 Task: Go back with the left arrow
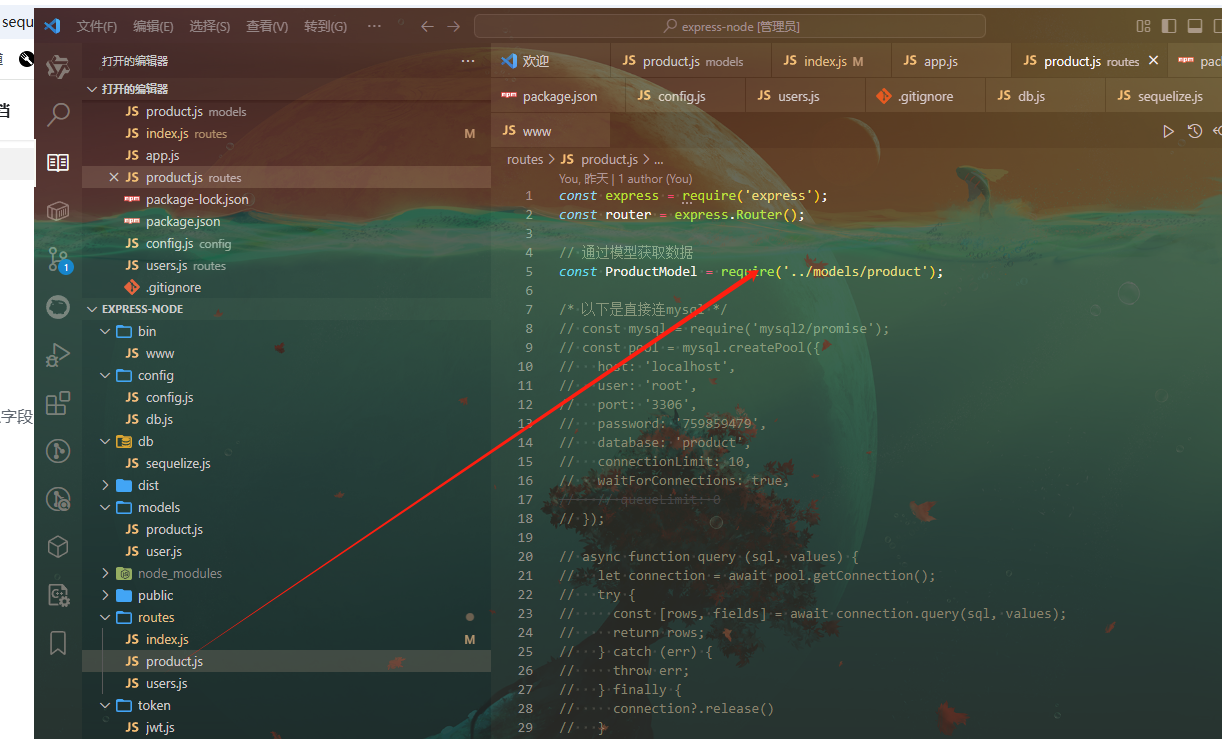427,27
